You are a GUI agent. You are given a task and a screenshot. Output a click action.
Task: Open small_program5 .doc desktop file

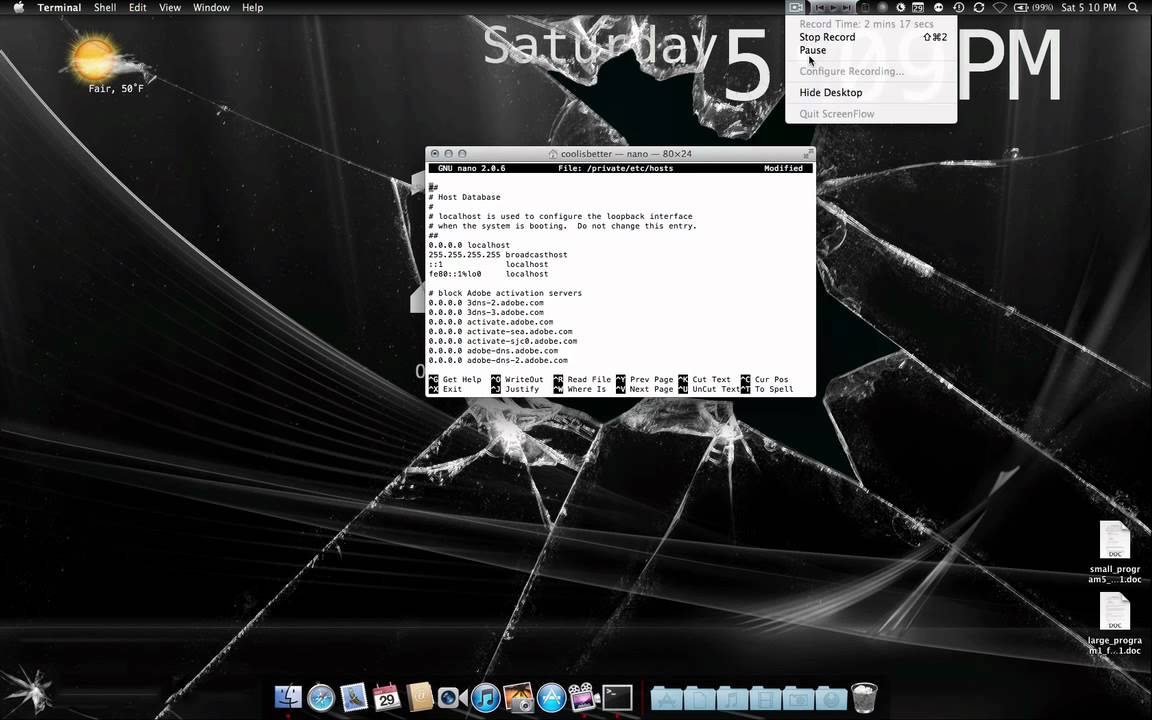coord(1115,552)
